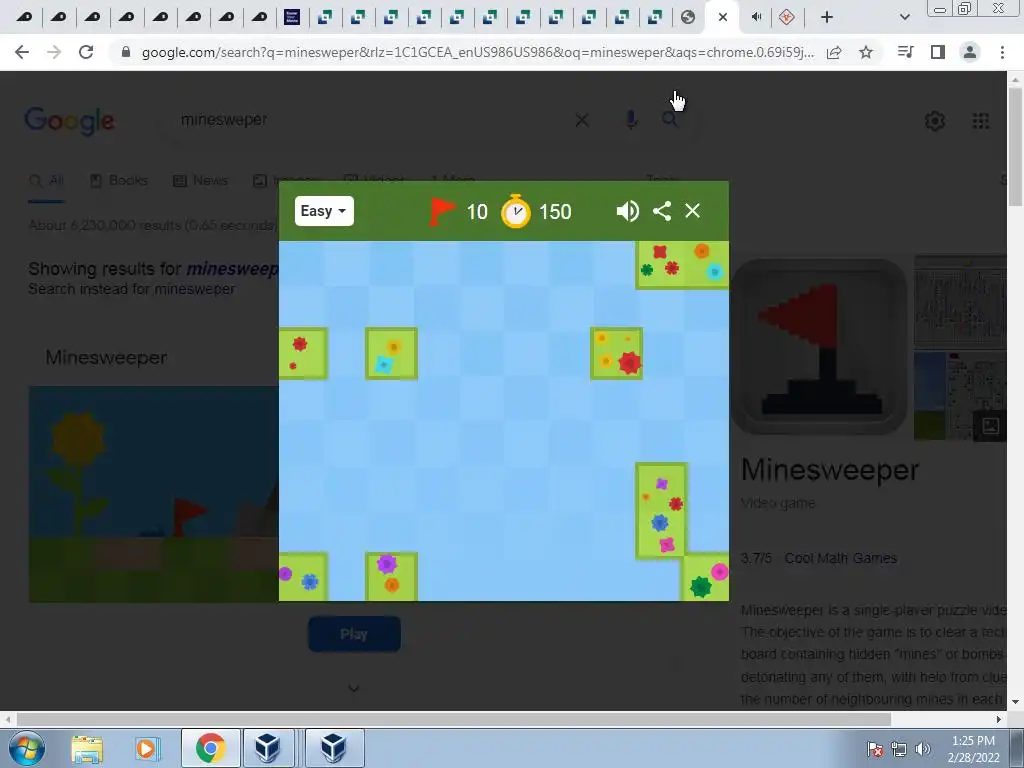Expand the chevron below Play button
The width and height of the screenshot is (1024, 768).
click(353, 688)
